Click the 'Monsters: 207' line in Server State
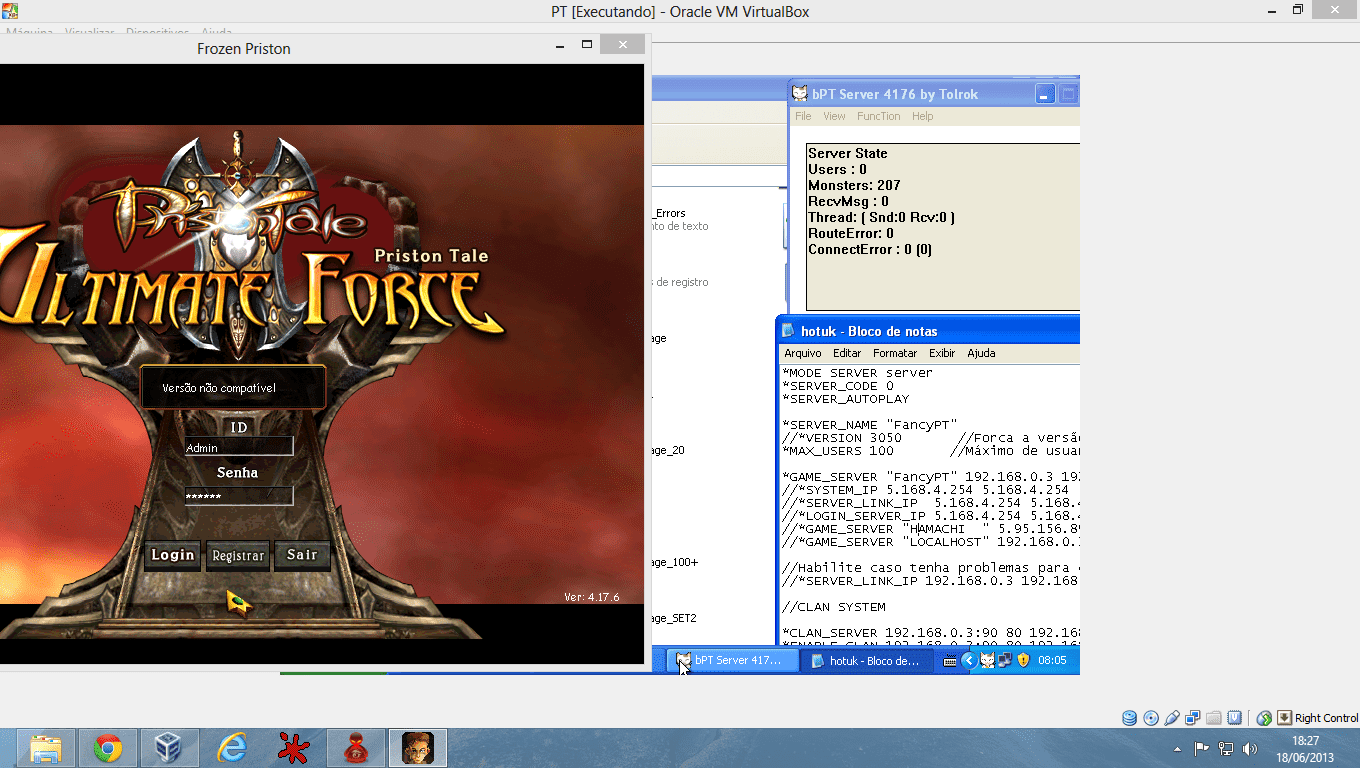 [x=854, y=185]
